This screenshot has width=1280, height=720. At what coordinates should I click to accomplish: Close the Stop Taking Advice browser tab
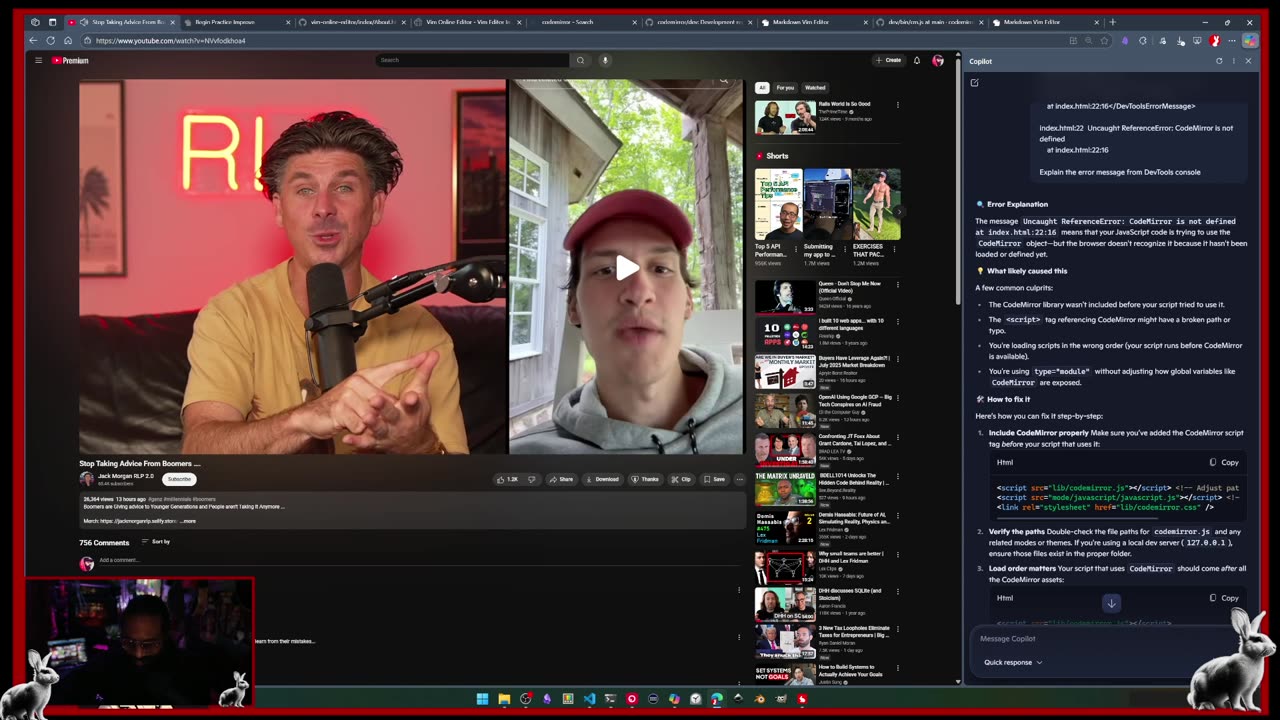(172, 22)
